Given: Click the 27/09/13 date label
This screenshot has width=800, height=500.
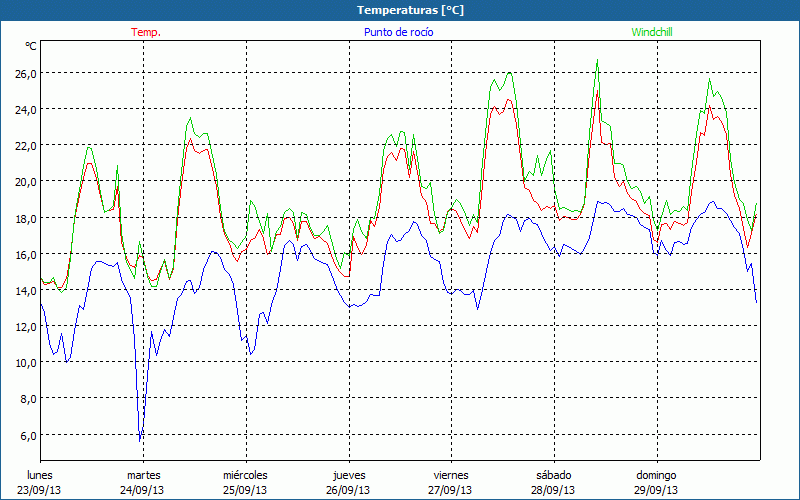Looking at the screenshot, I should click(x=451, y=490).
